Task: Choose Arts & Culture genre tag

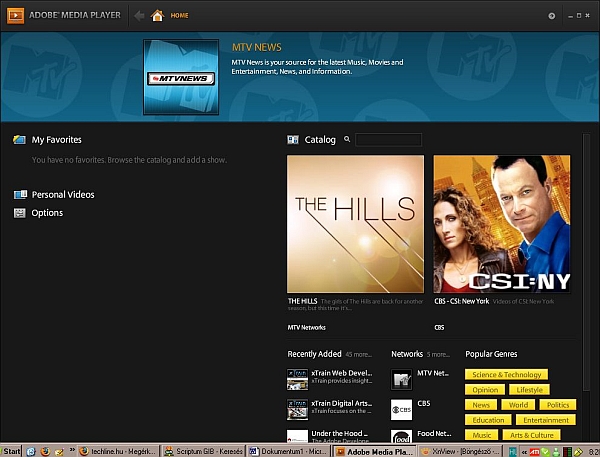Action: (531, 435)
